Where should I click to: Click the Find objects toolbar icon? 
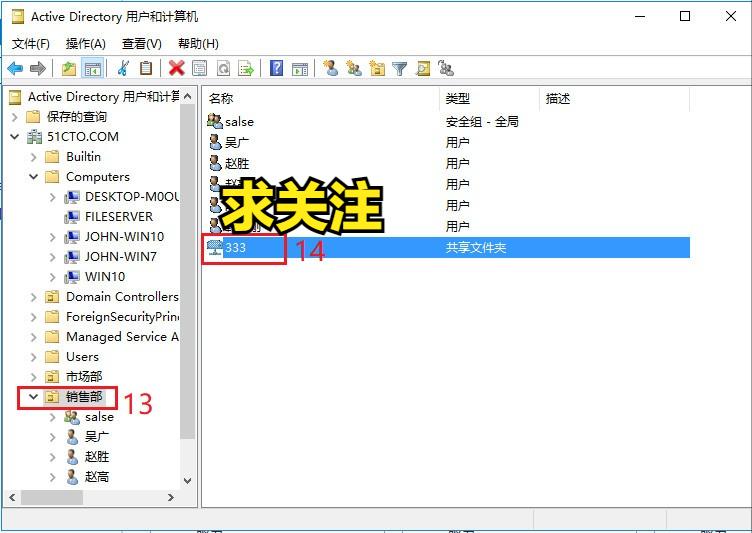[423, 69]
